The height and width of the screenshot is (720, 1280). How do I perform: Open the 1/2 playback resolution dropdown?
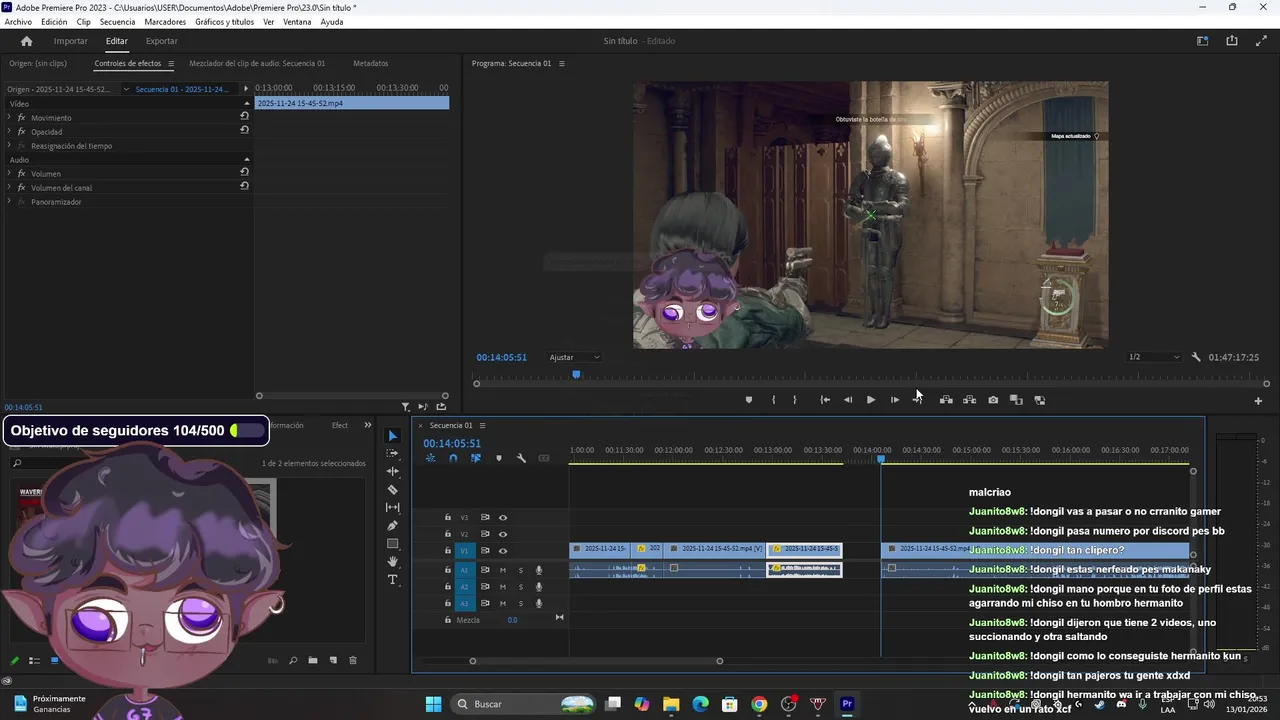point(1153,357)
